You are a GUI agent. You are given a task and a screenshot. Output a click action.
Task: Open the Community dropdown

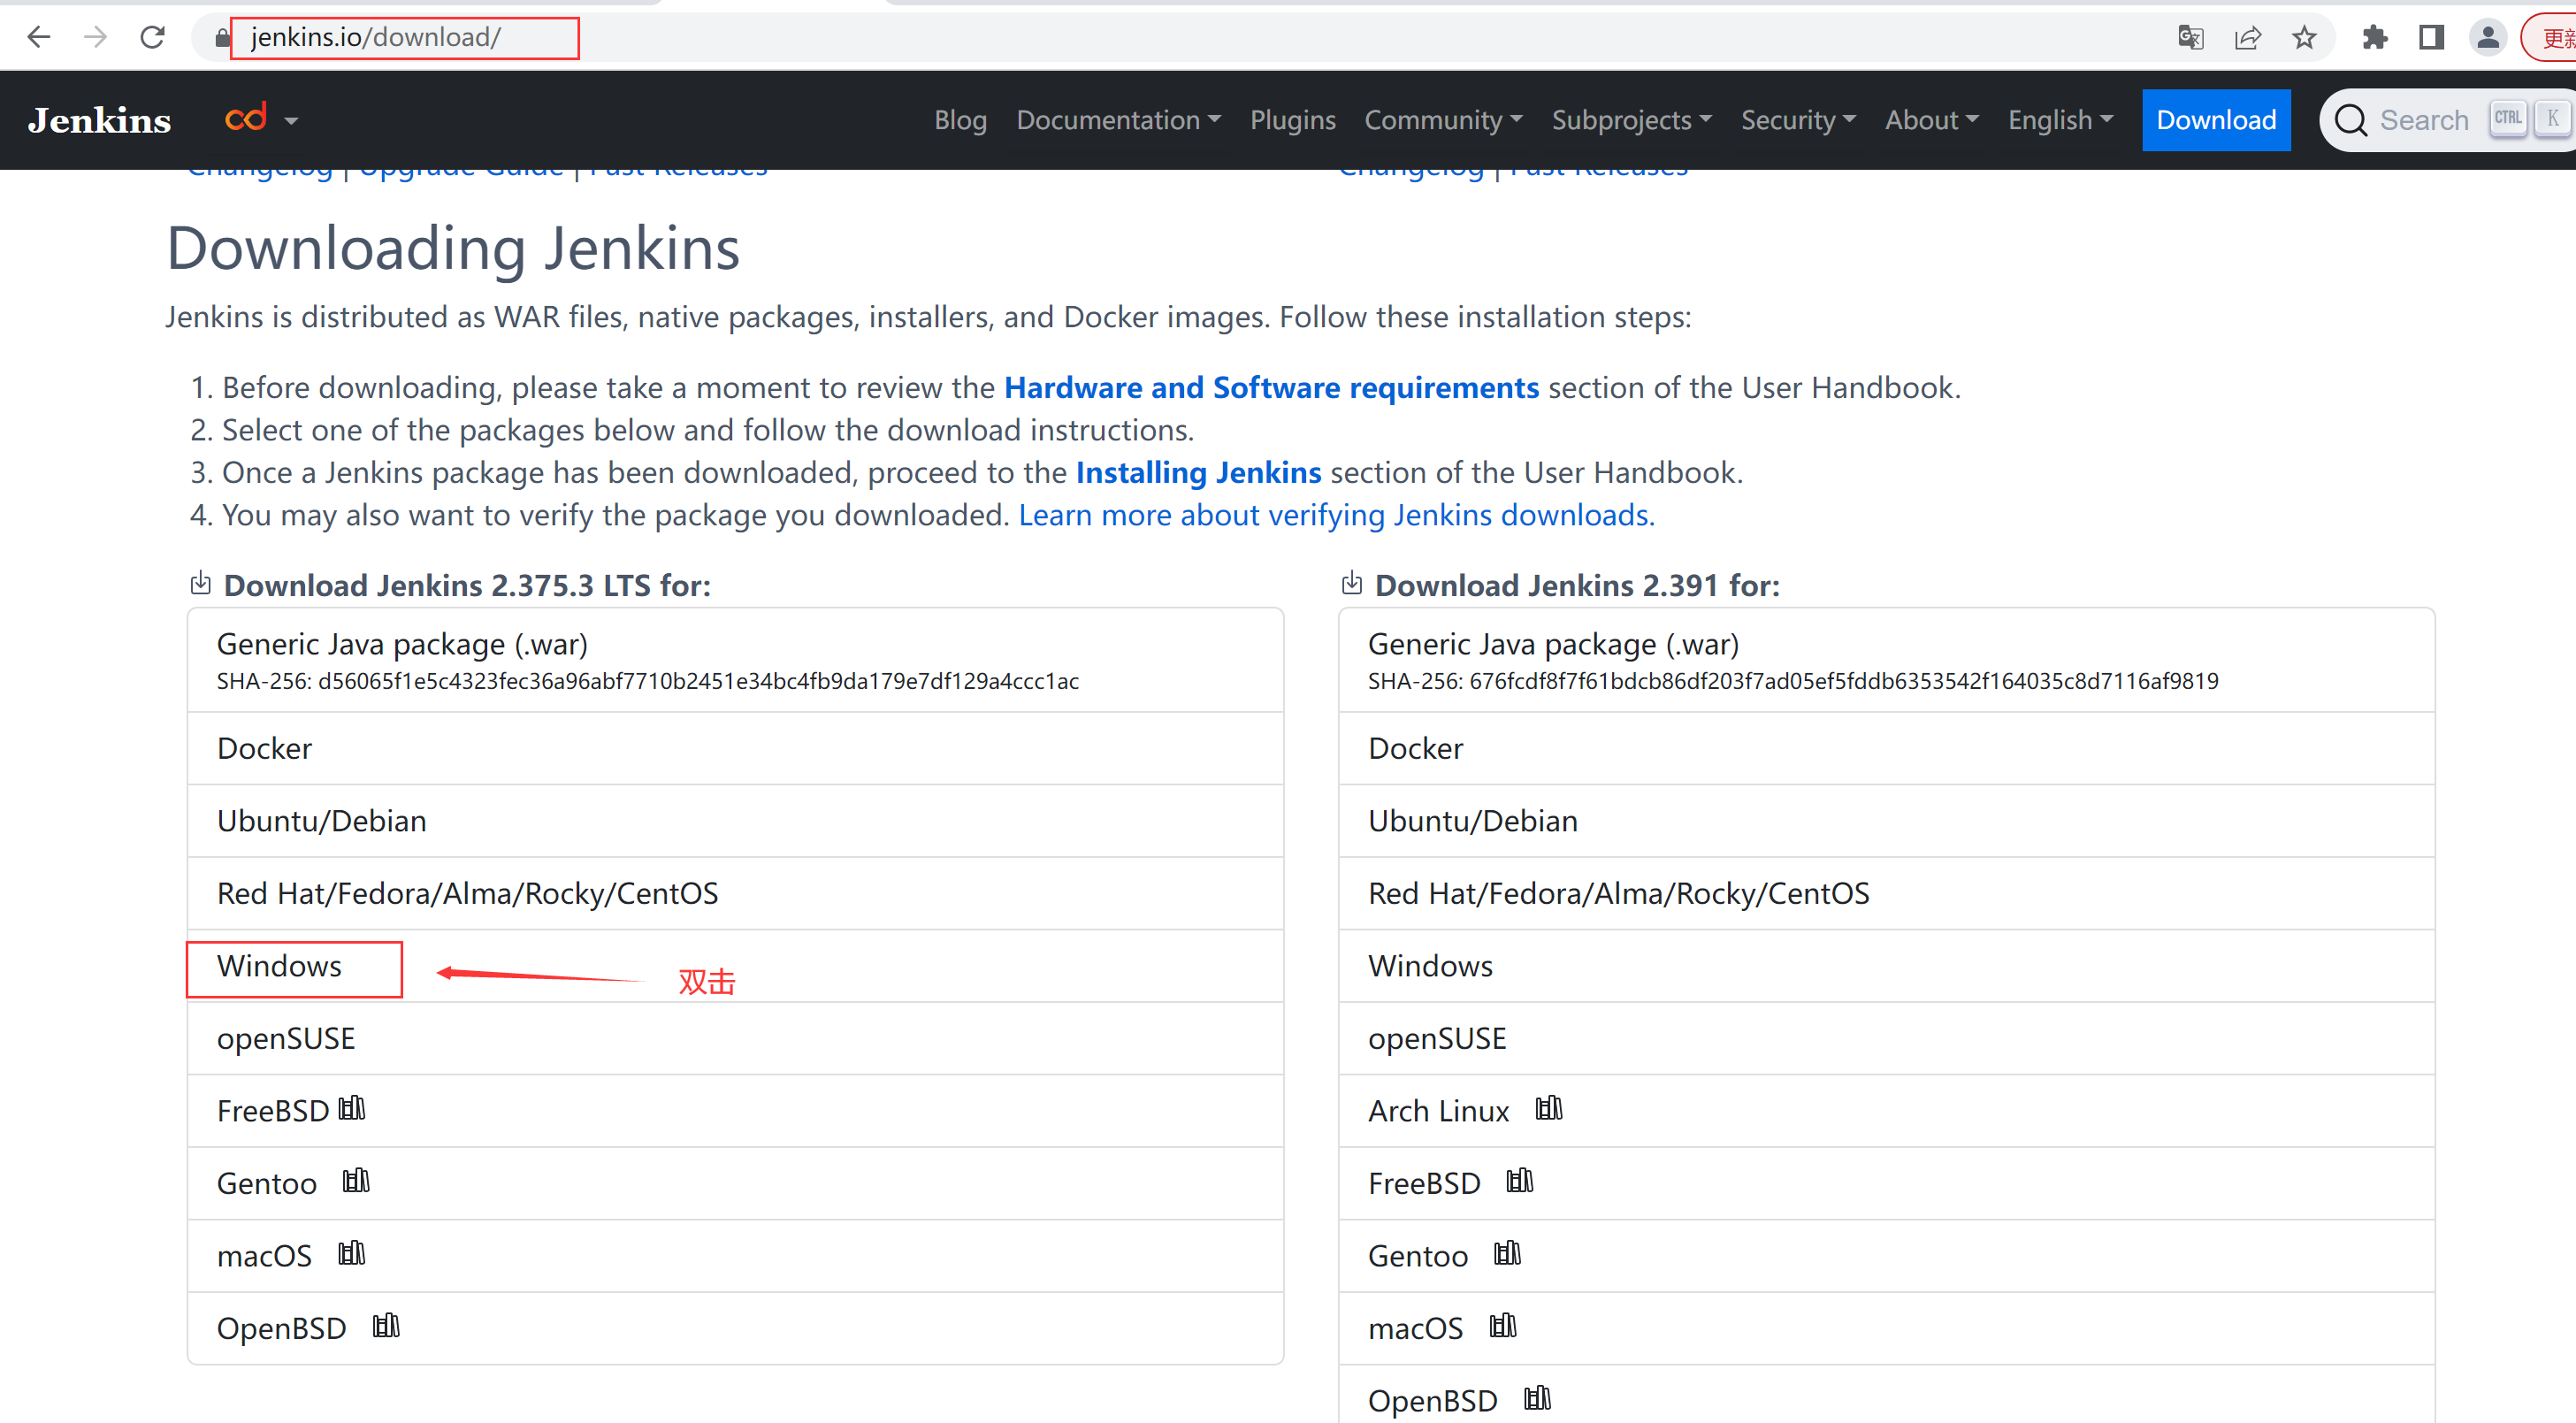point(1443,120)
